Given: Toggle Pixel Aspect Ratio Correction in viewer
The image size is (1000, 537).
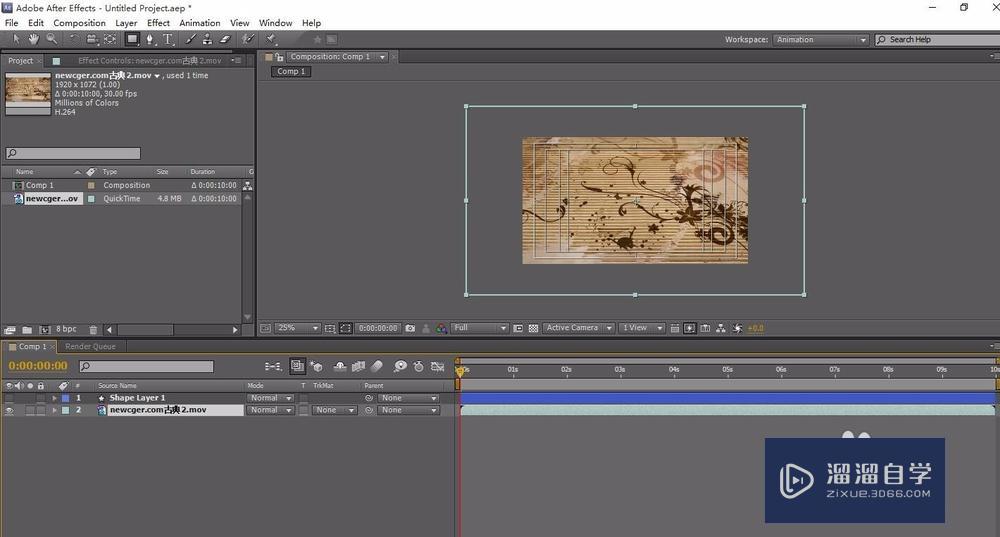Looking at the screenshot, I should tap(674, 328).
